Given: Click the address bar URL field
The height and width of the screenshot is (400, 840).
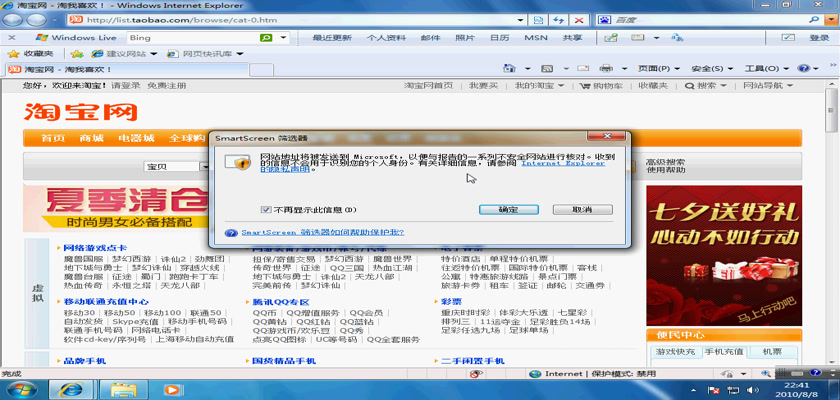Looking at the screenshot, I should point(300,20).
